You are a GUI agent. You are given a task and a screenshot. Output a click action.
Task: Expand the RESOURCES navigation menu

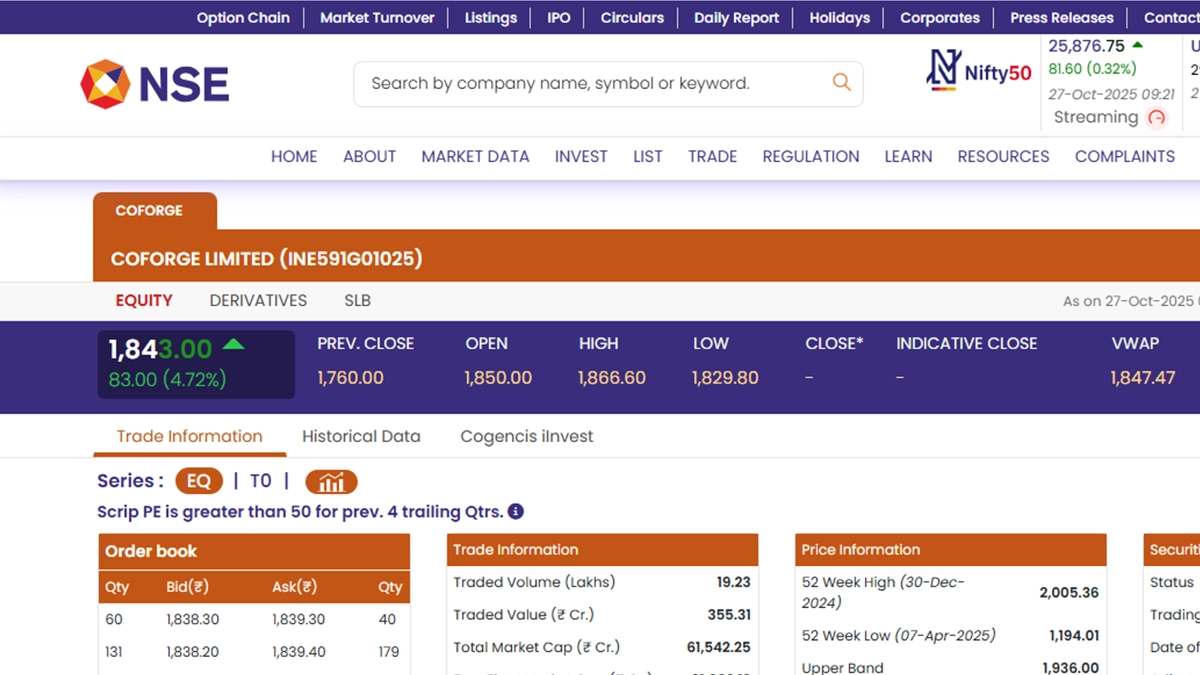click(x=1003, y=156)
